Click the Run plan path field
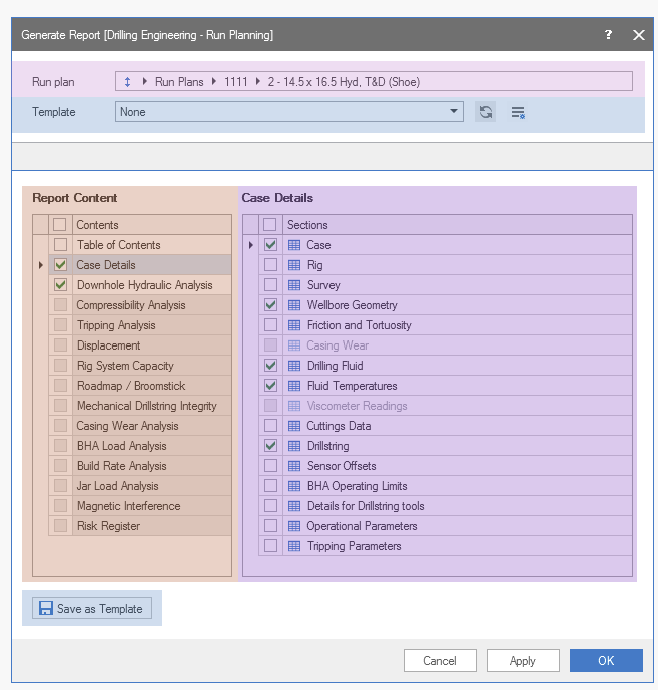Screen dimensions: 658x690 pyautogui.click(x=374, y=81)
